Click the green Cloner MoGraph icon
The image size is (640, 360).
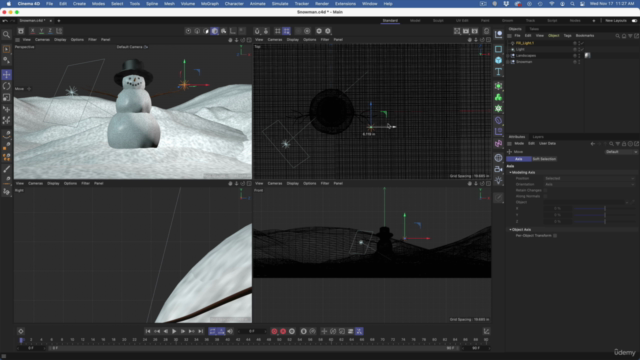click(x=498, y=98)
